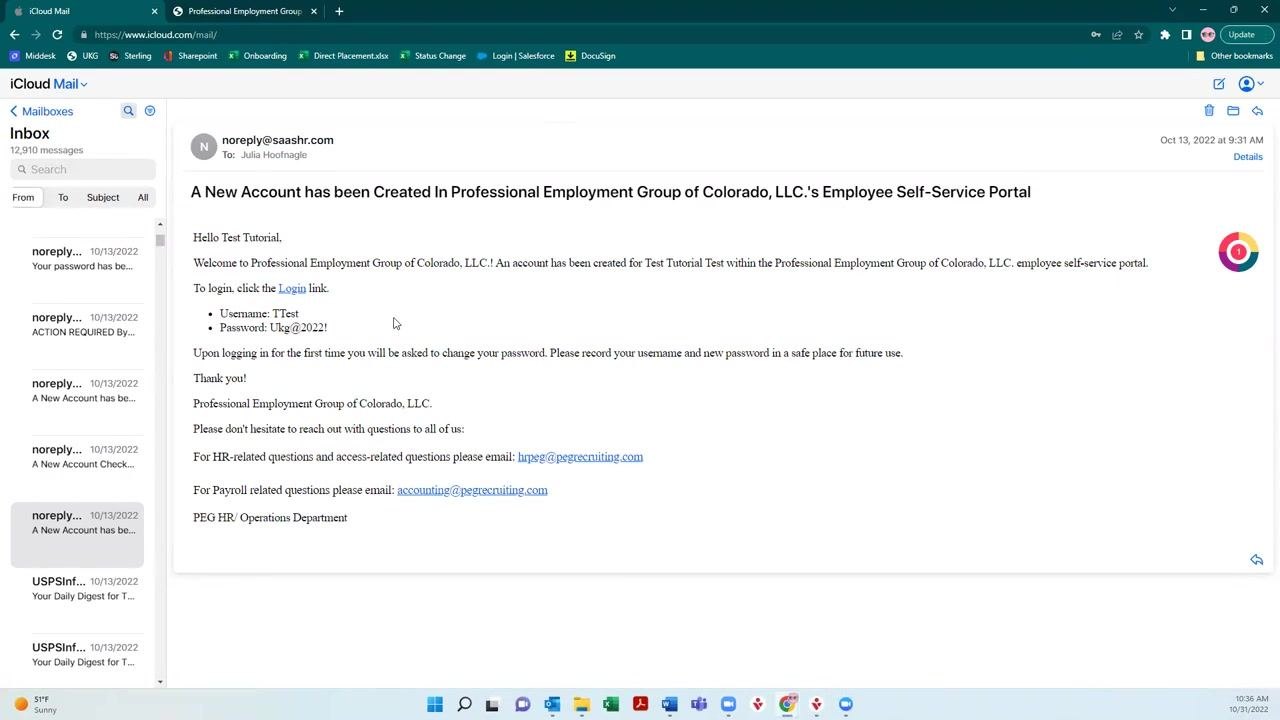Move message using the folder icon

[1233, 111]
